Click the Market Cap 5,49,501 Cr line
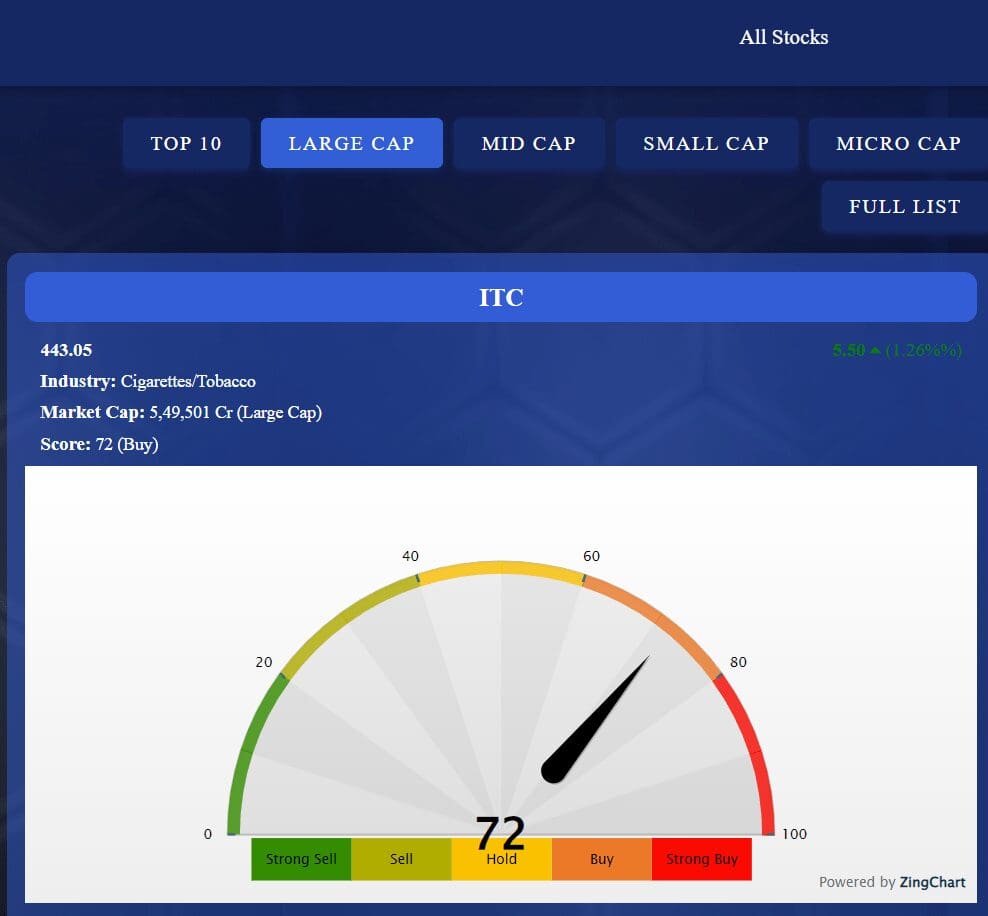988x916 pixels. [x=181, y=413]
